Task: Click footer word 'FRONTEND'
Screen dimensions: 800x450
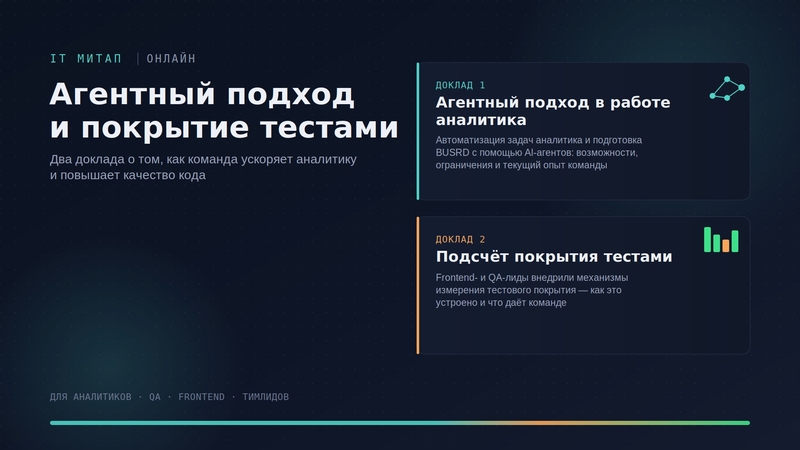Action: [201, 397]
